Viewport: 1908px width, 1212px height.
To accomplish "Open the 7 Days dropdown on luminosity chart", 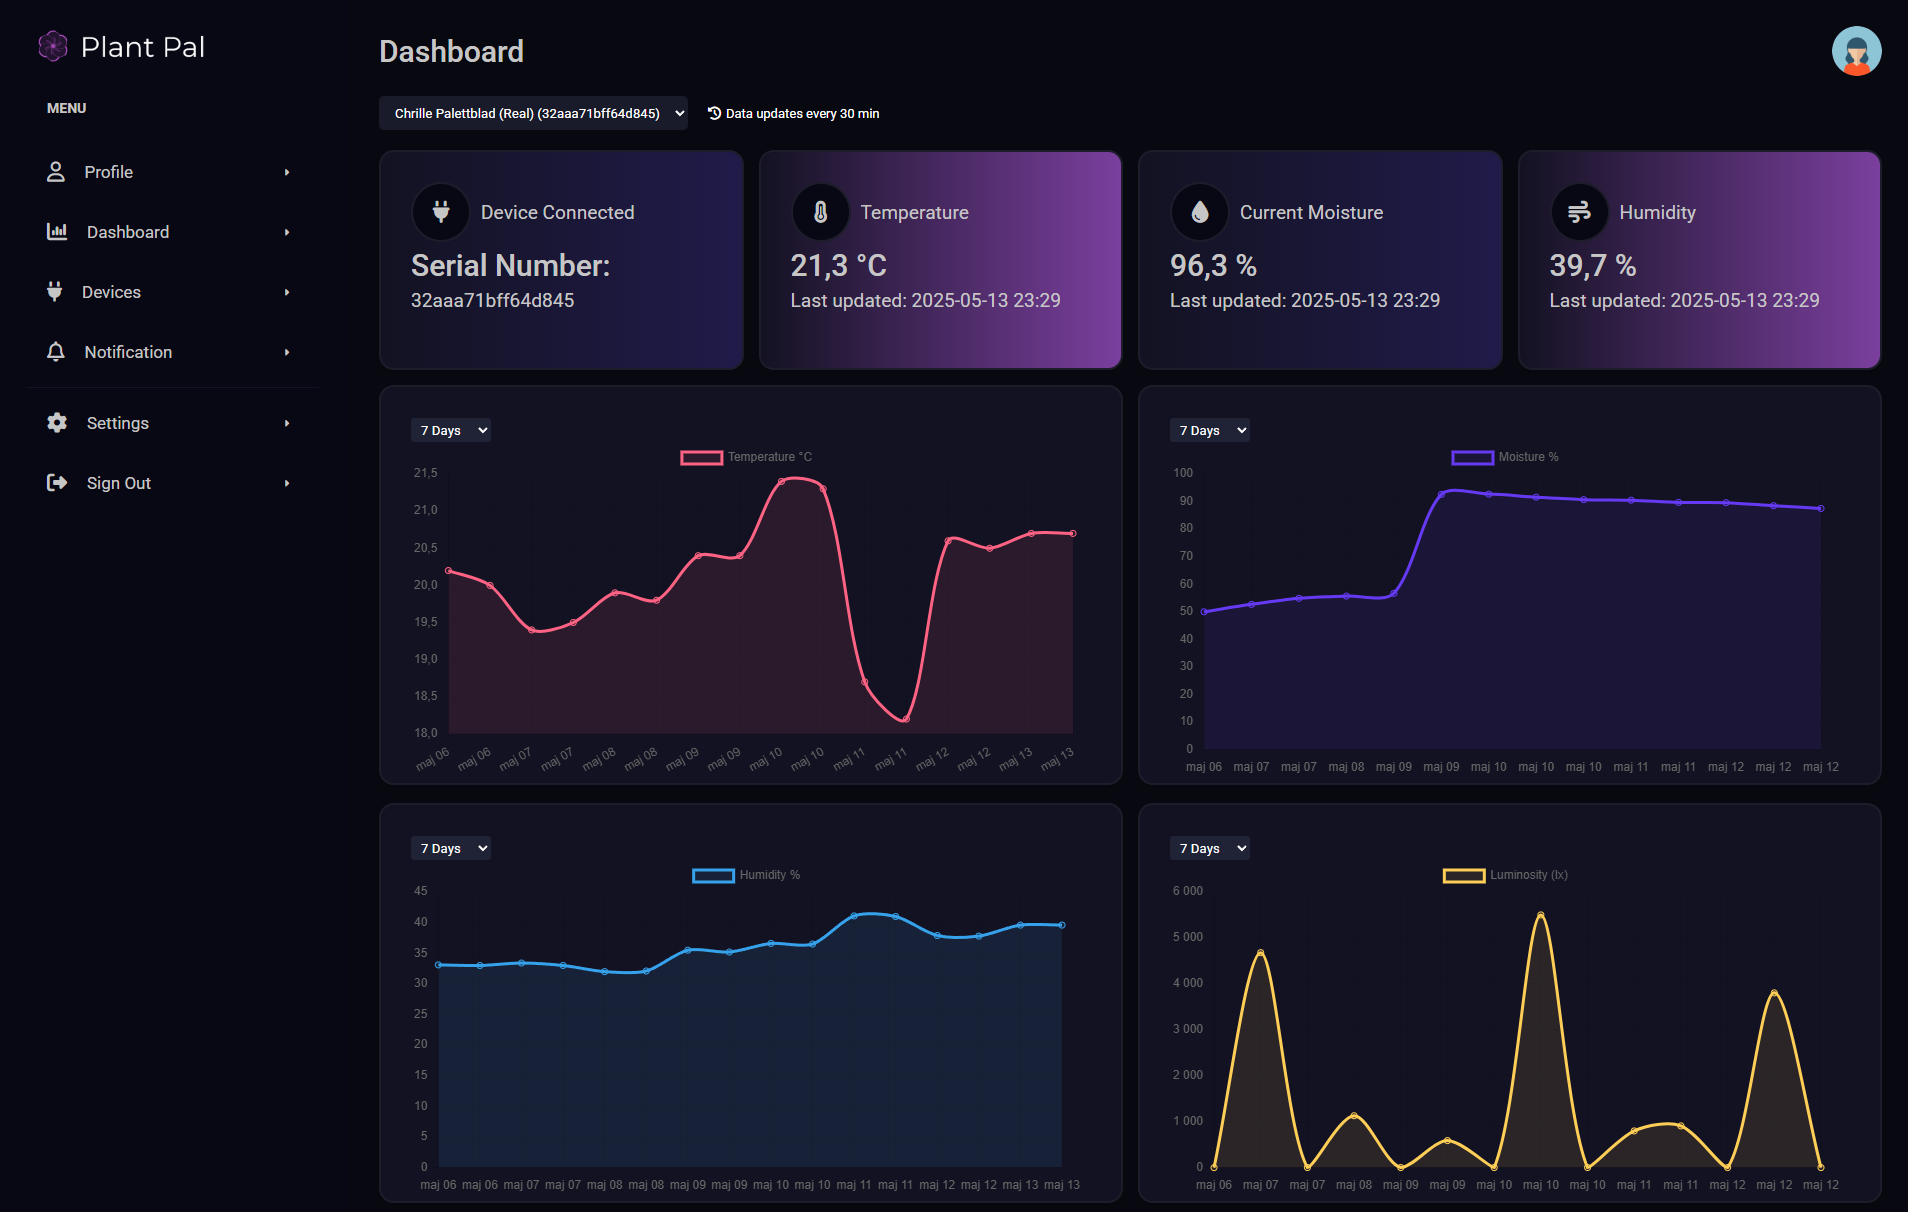I will coord(1210,849).
